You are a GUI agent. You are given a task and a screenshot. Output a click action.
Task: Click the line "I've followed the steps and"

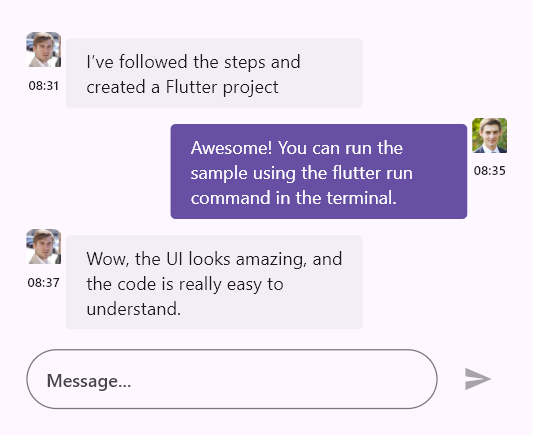[x=193, y=62]
